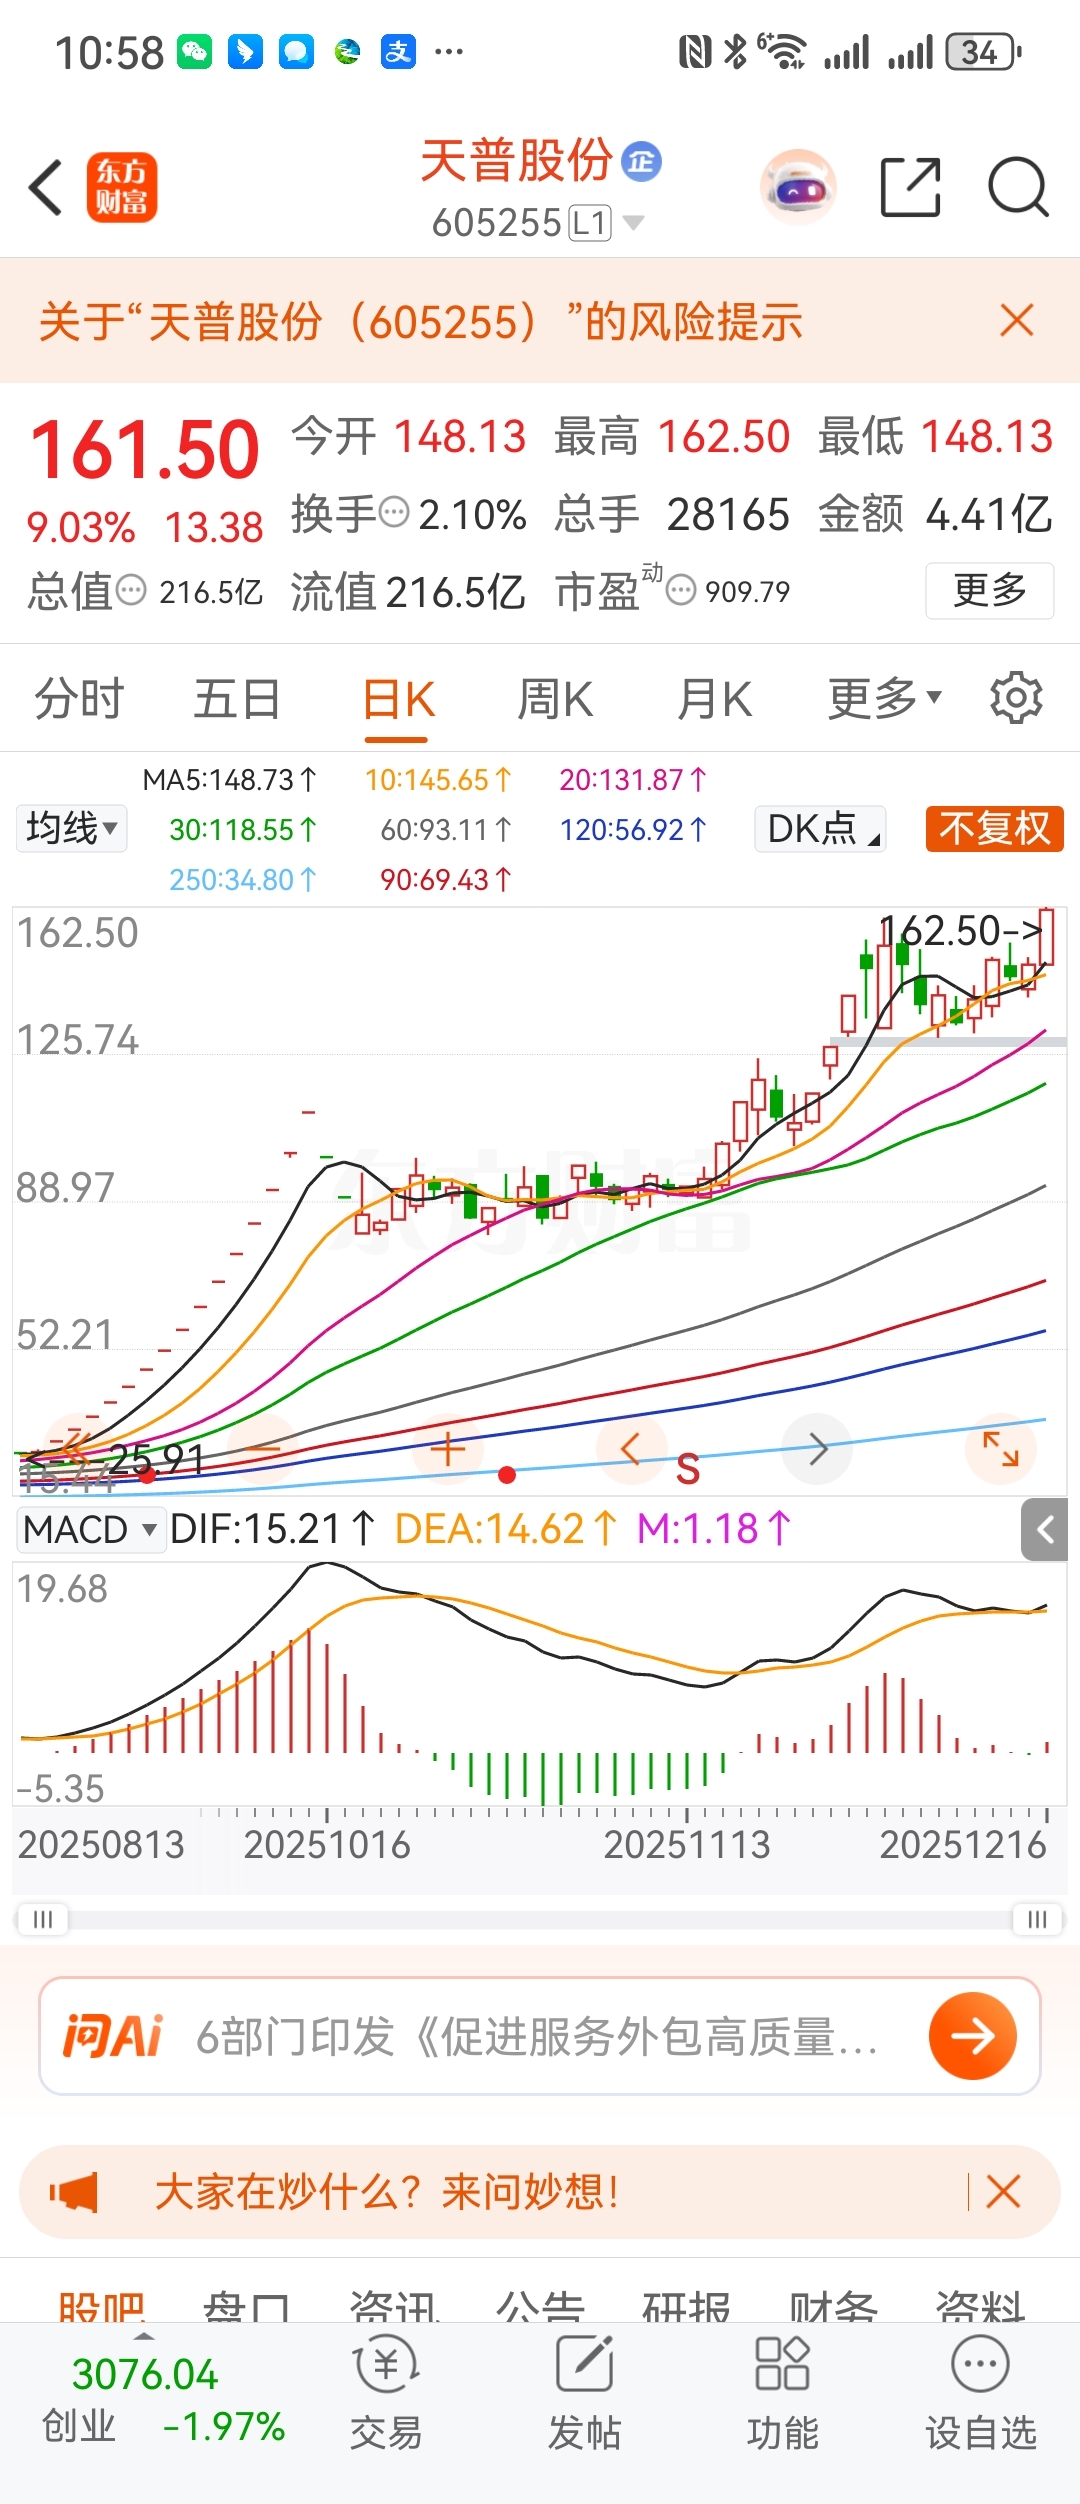Image resolution: width=1080 pixels, height=2504 pixels.
Task: Click the zoom-in plus chart control
Action: (449, 1449)
